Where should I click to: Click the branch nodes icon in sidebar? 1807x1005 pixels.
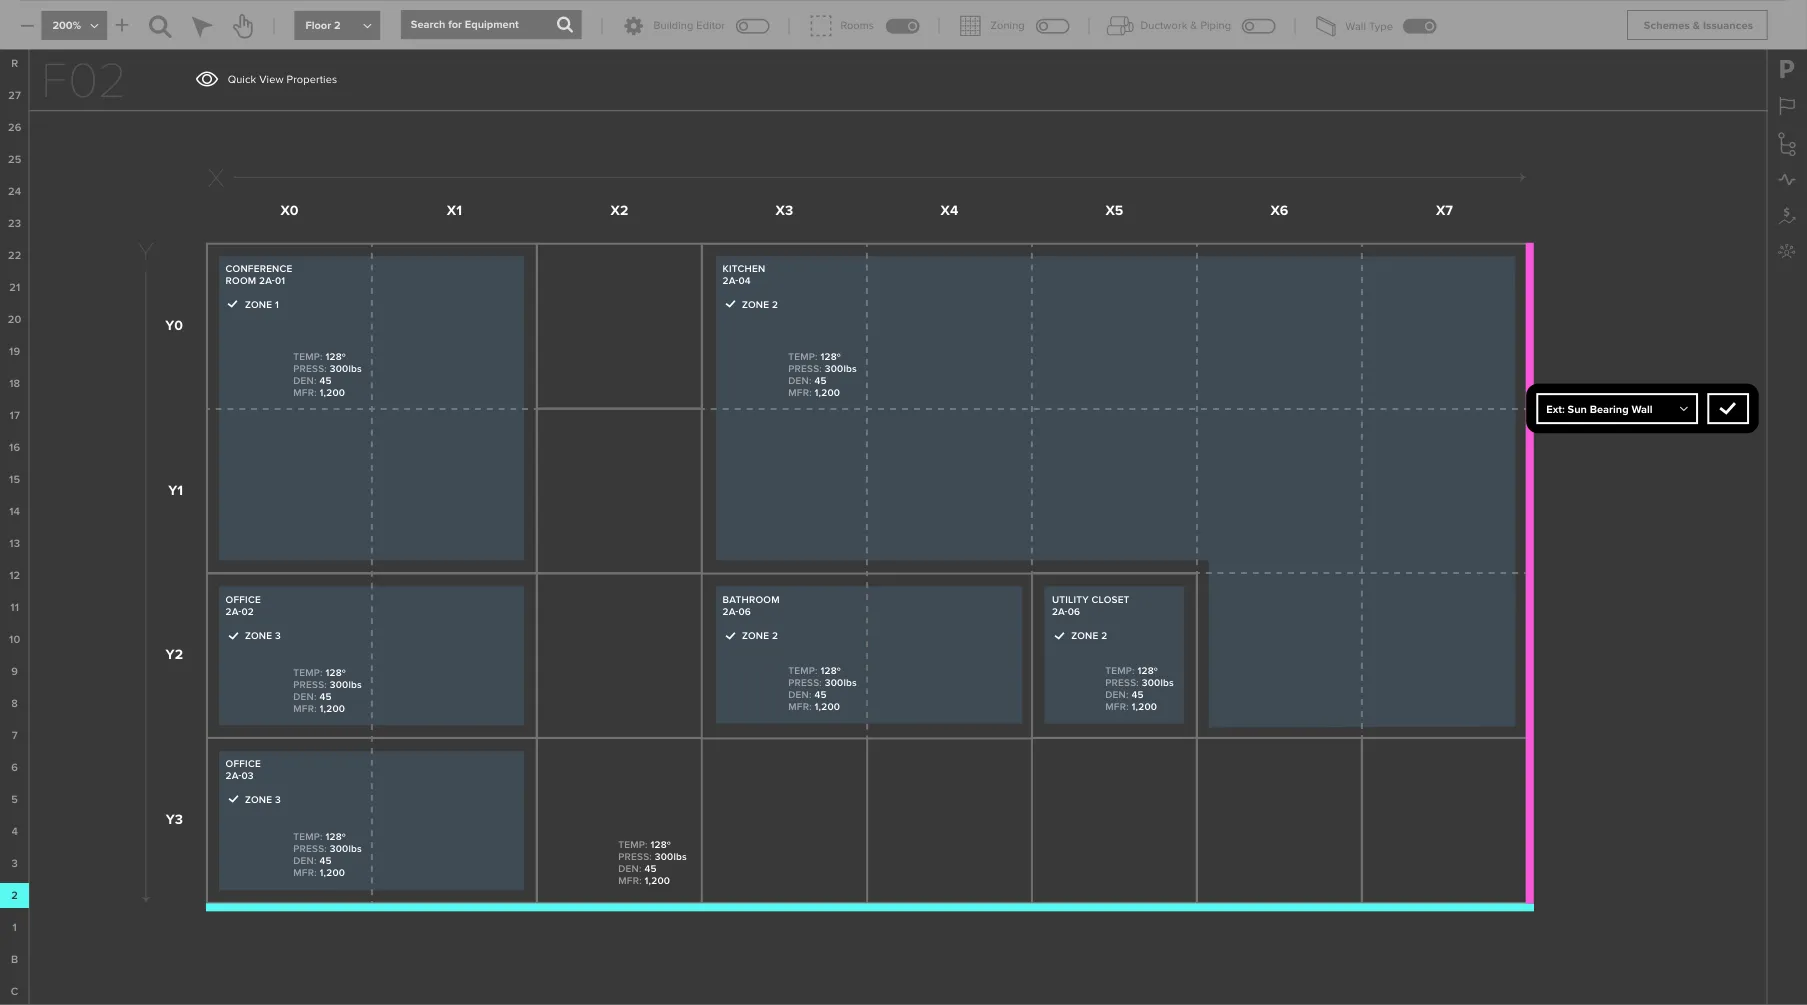[x=1787, y=144]
